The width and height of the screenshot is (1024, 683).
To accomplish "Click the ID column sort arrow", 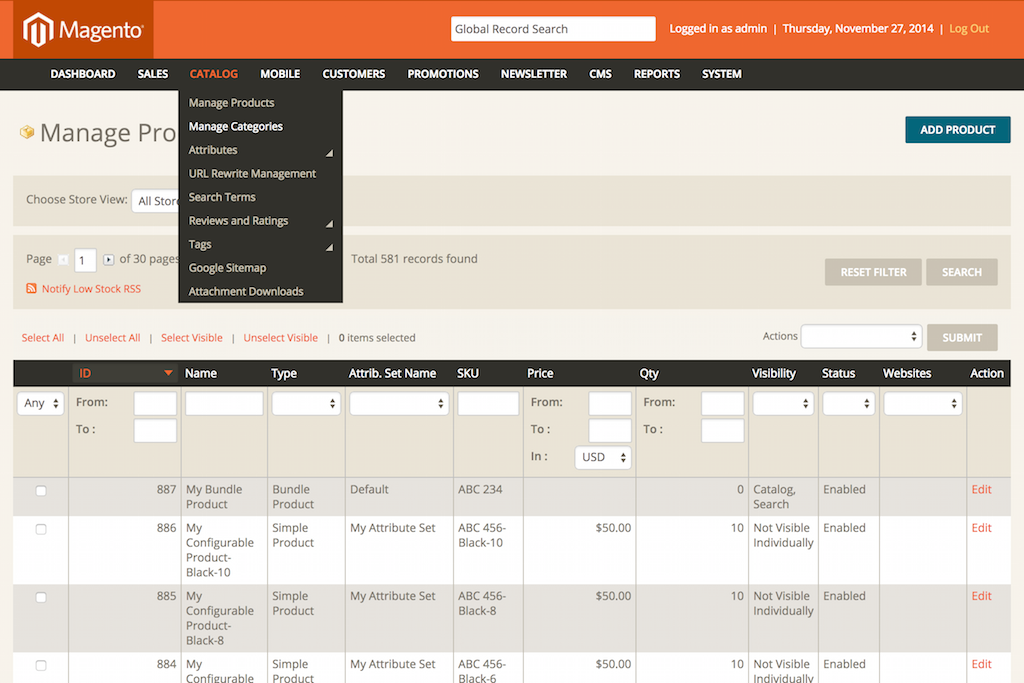I will (168, 373).
